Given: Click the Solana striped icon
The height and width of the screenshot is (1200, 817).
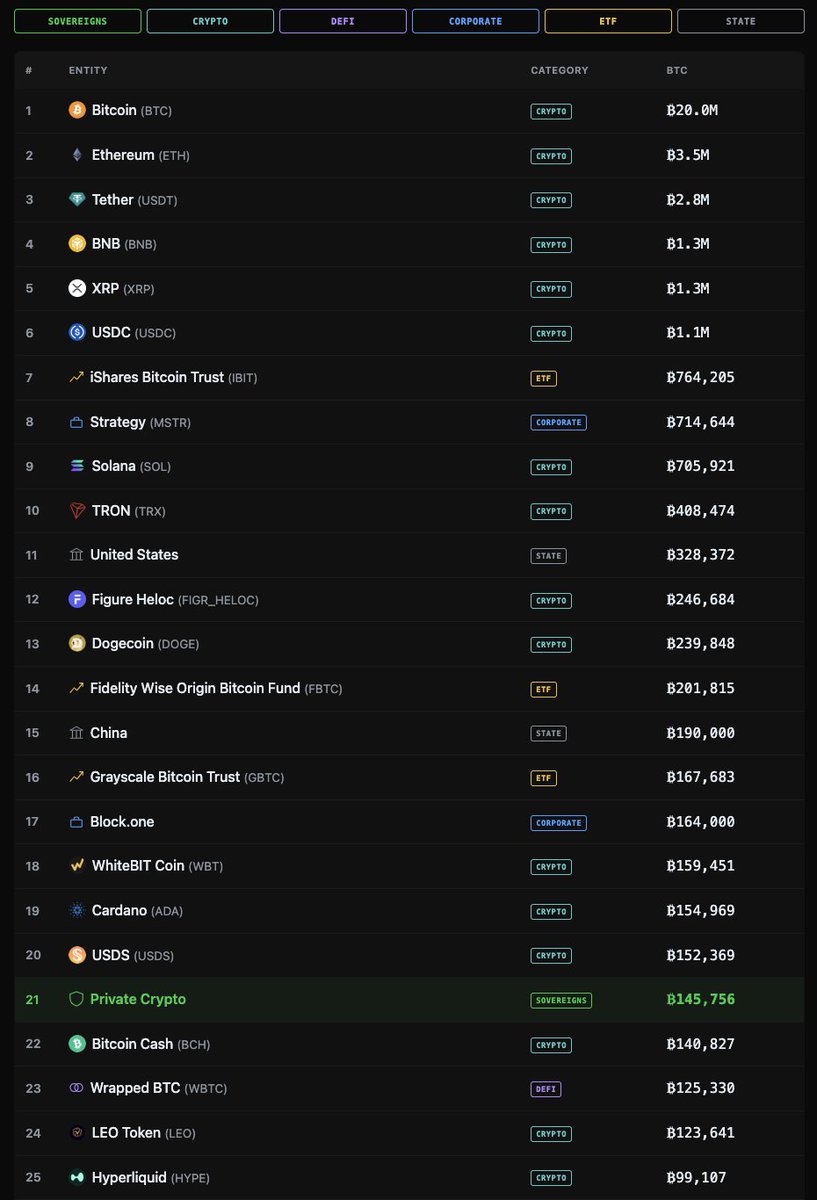Looking at the screenshot, I should click(77, 466).
